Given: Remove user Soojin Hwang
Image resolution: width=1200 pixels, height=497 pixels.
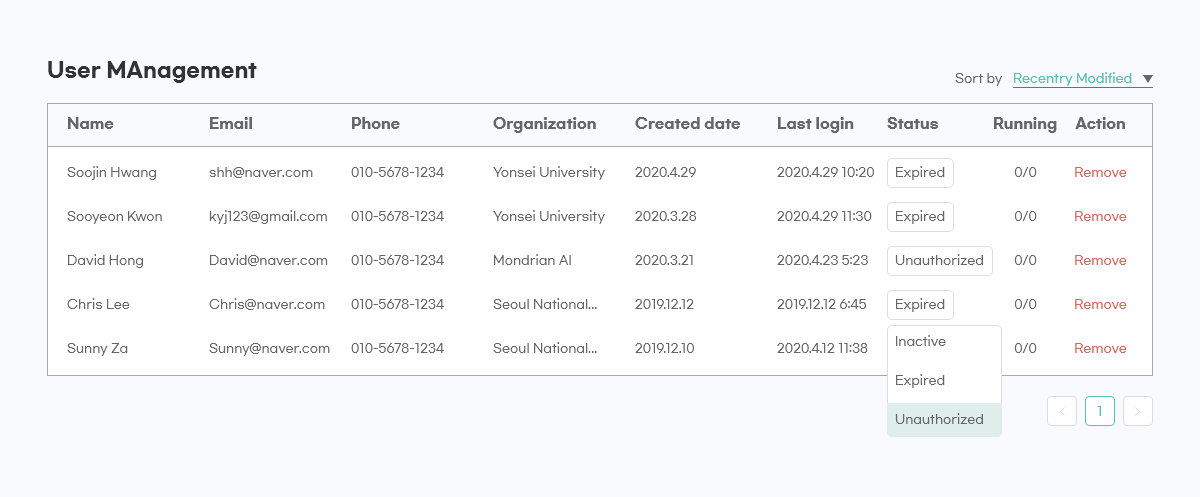Looking at the screenshot, I should pos(1100,172).
